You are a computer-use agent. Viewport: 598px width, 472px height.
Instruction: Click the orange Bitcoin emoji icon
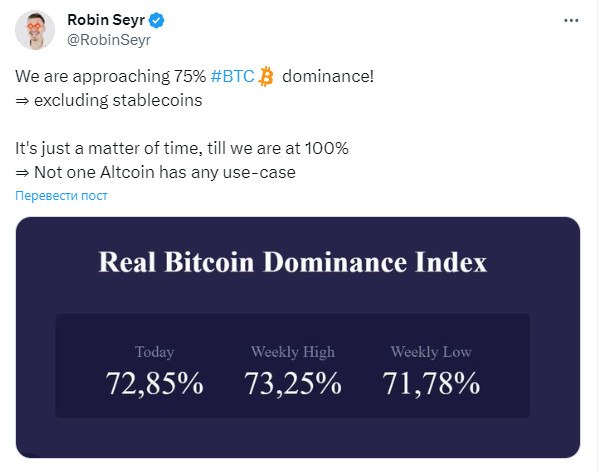click(x=266, y=76)
